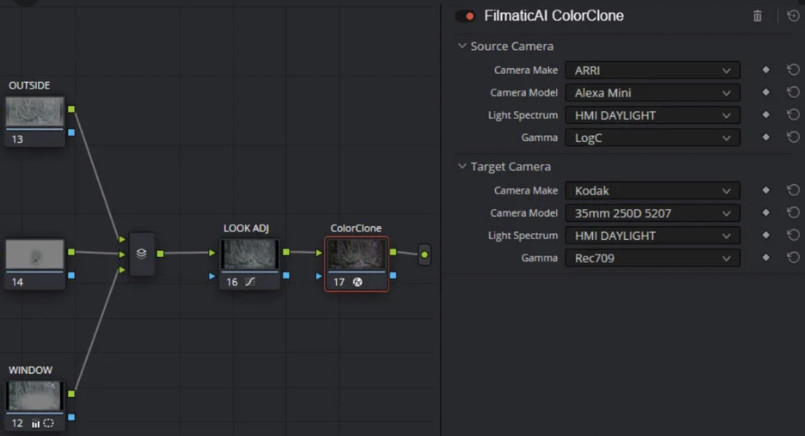Delete the FilmaticAI ColorClone effect via trash icon
The image size is (805, 436).
(x=757, y=16)
